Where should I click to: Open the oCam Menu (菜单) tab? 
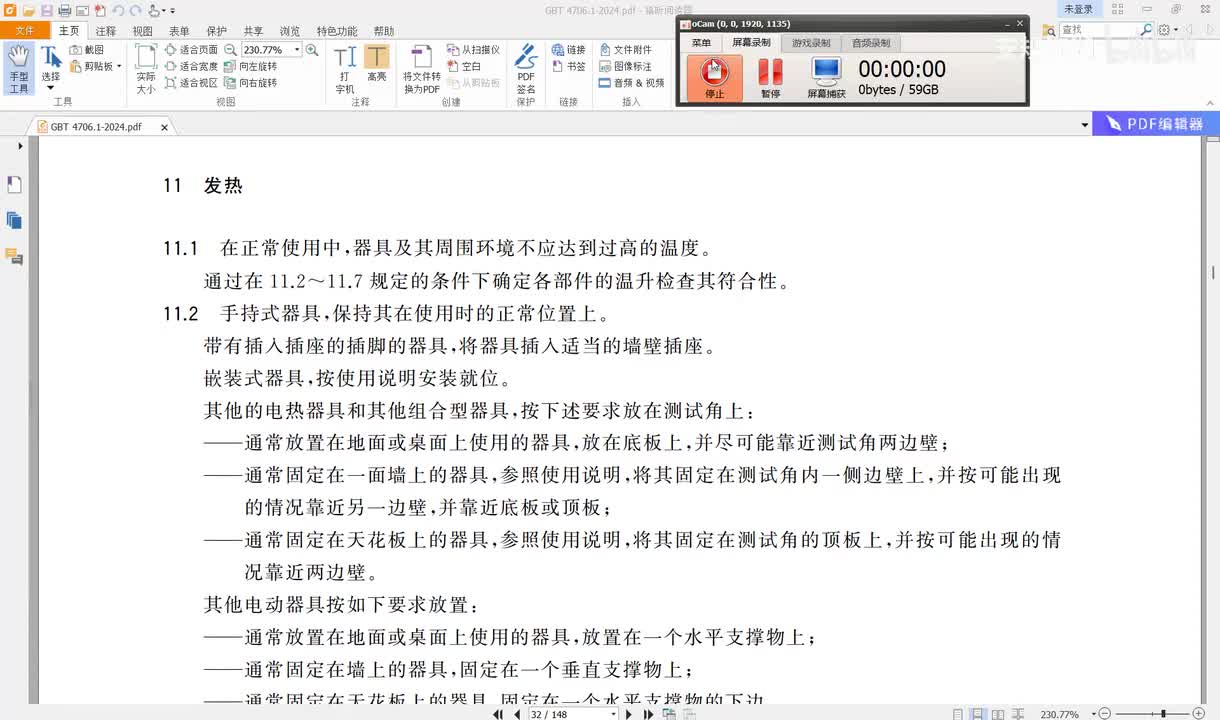point(702,43)
